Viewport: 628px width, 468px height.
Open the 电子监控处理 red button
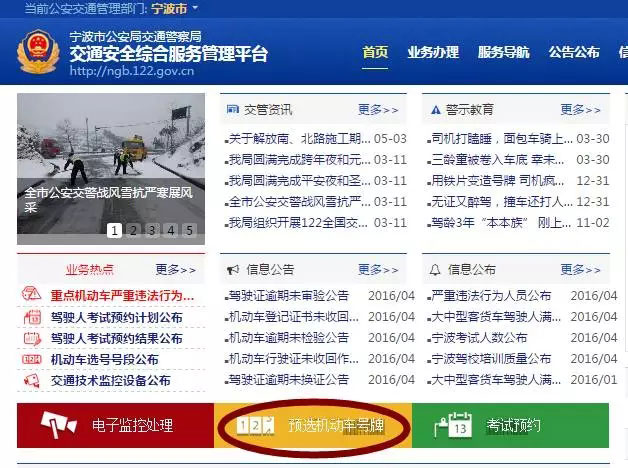click(115, 425)
